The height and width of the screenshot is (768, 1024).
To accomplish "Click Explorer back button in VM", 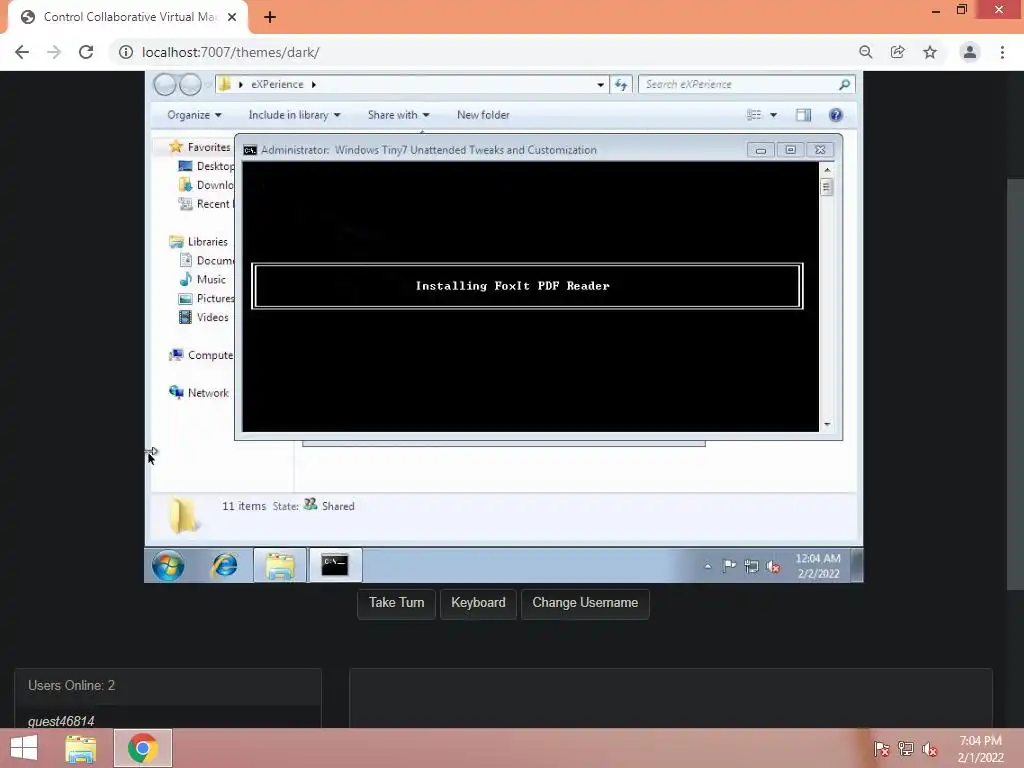I will 165,84.
